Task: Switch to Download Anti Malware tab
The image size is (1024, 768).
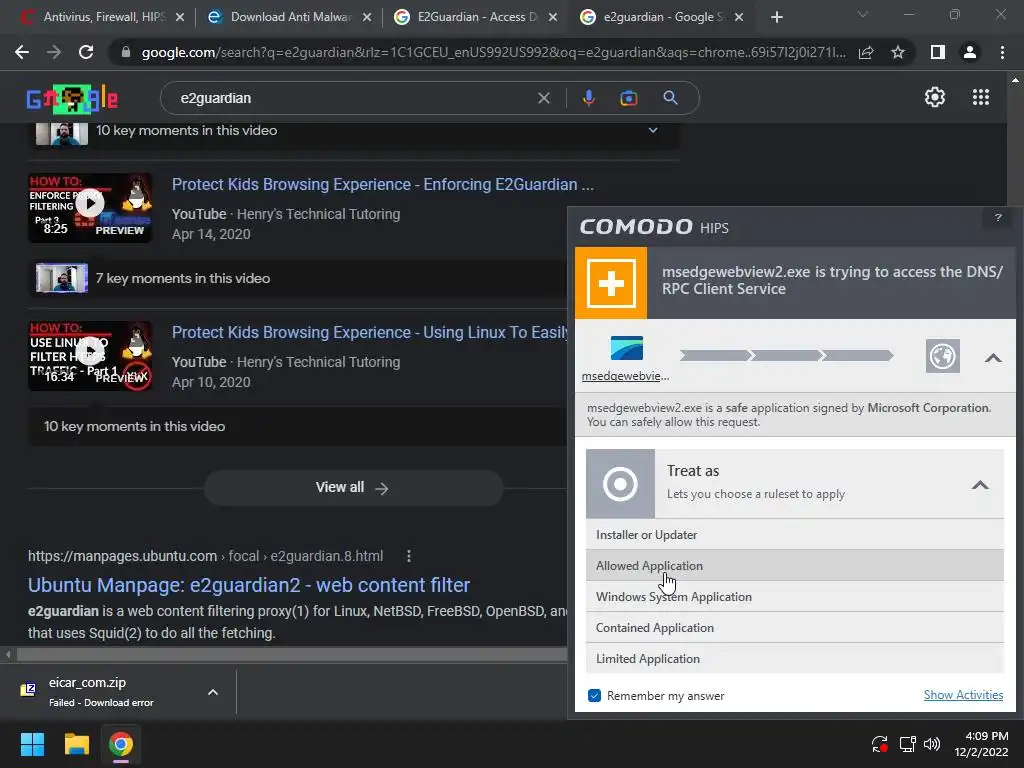Action: [287, 17]
